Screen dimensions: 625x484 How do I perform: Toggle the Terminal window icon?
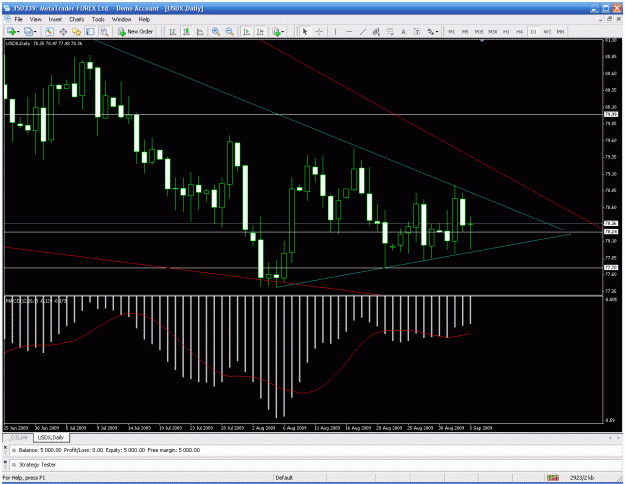click(x=90, y=31)
